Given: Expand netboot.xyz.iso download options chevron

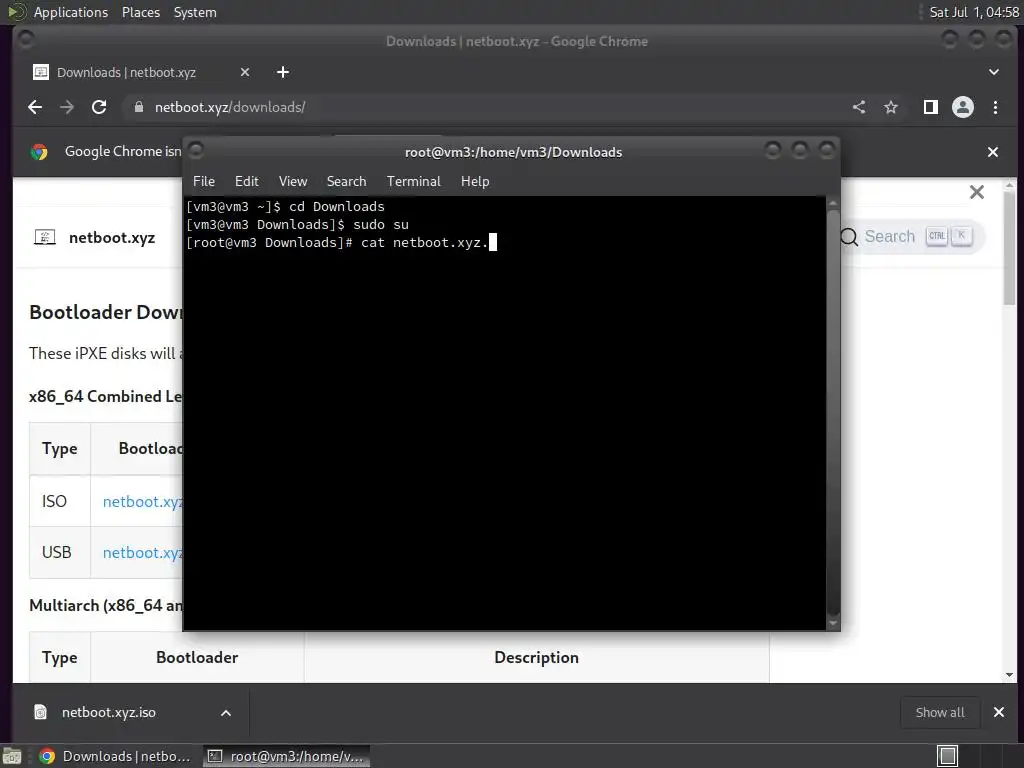Looking at the screenshot, I should pos(226,713).
